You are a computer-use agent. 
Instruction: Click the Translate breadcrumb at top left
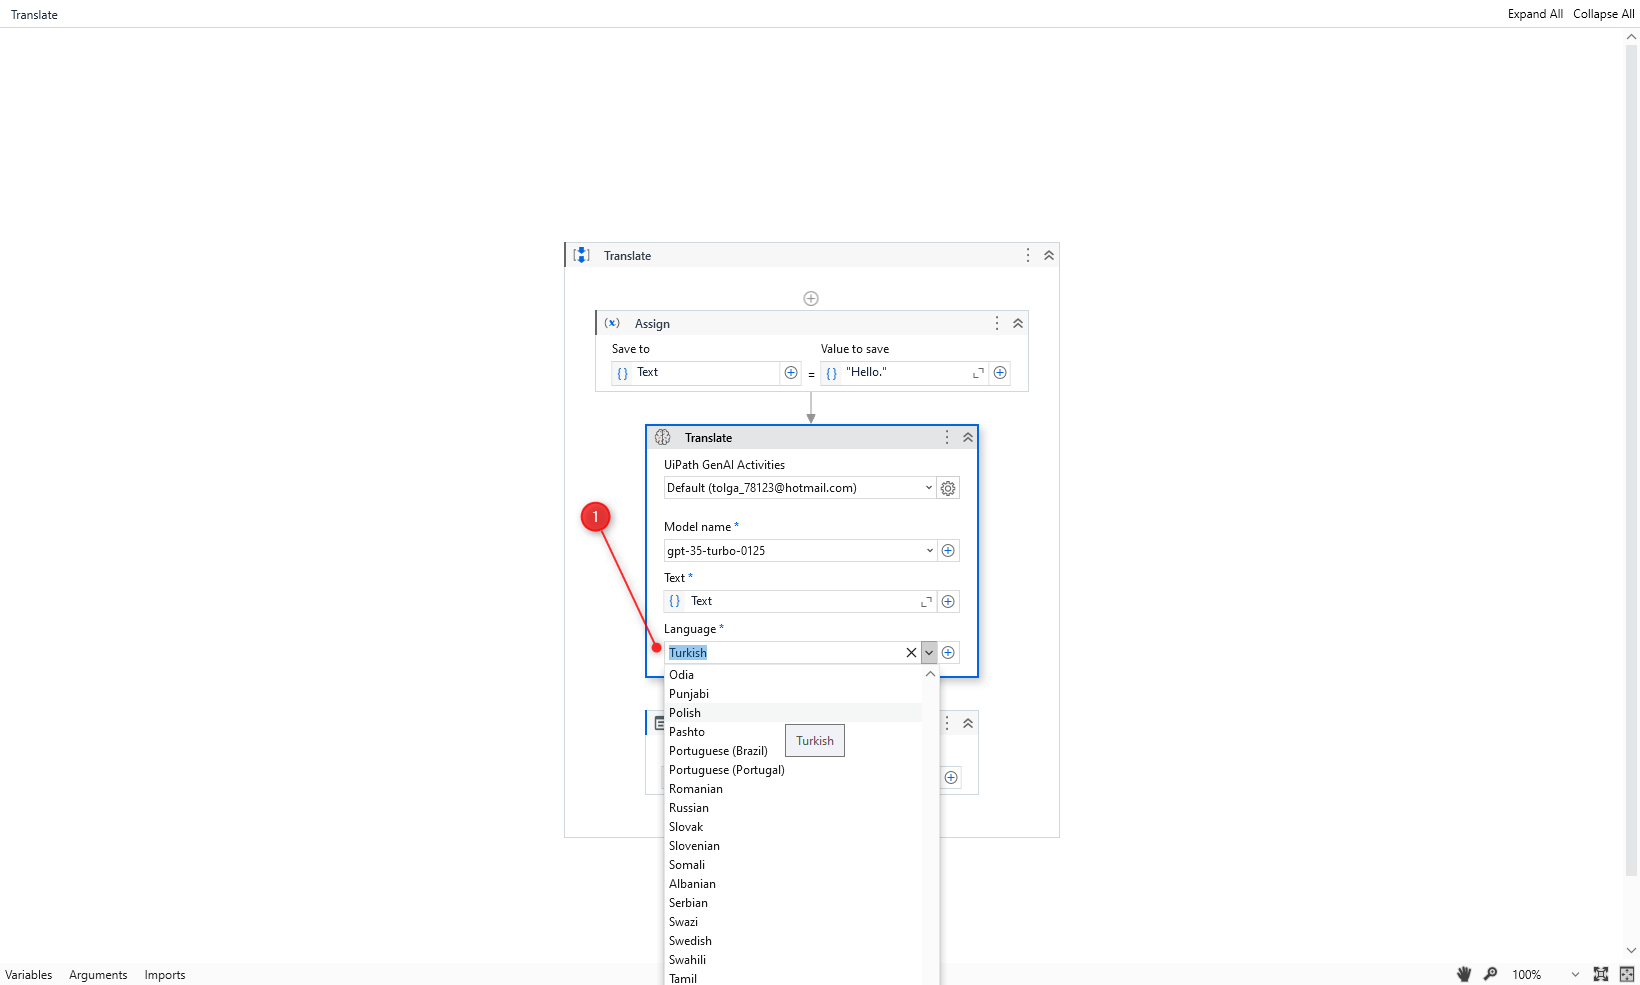pos(34,15)
